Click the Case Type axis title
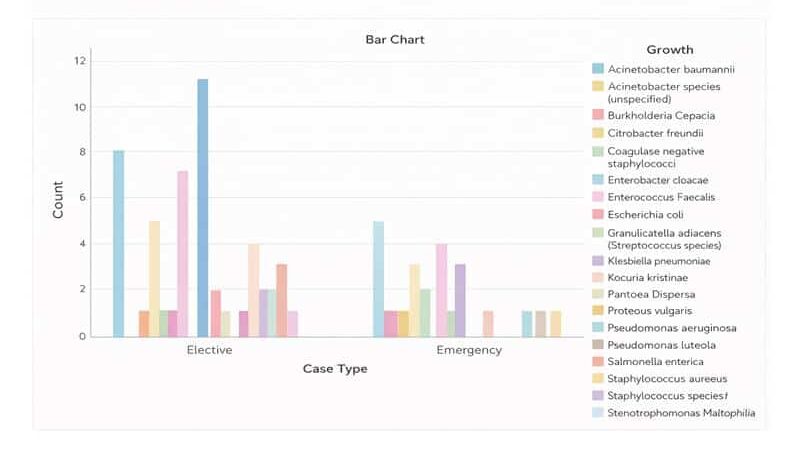The image size is (800, 452). coord(335,369)
